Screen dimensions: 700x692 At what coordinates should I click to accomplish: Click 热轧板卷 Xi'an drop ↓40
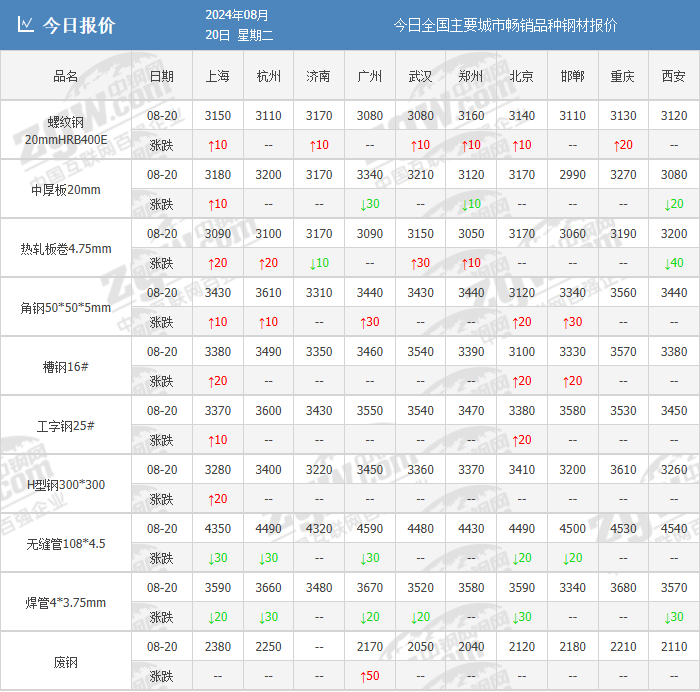click(x=674, y=263)
